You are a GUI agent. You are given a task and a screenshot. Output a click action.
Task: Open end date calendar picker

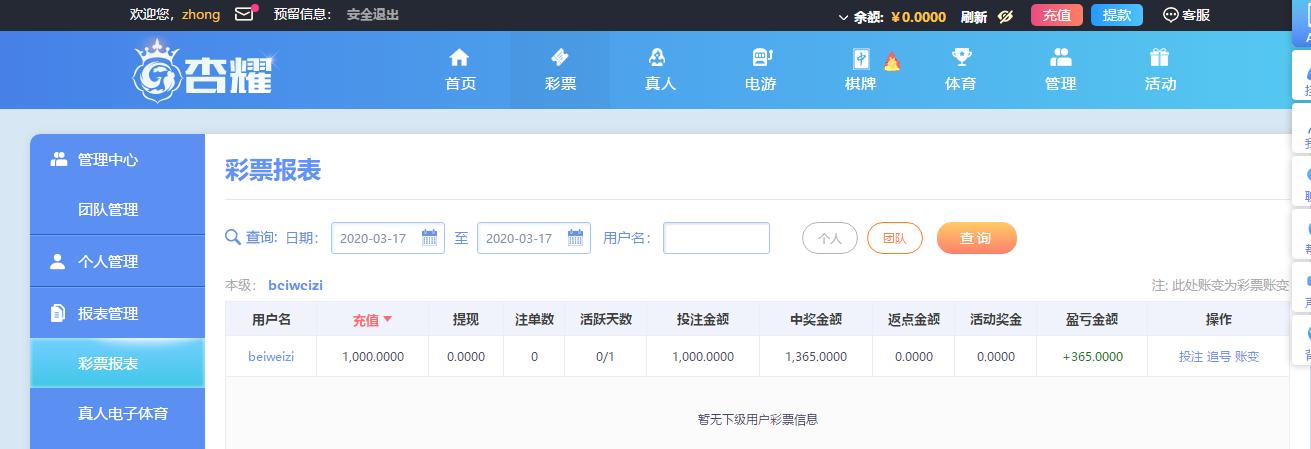pos(576,238)
